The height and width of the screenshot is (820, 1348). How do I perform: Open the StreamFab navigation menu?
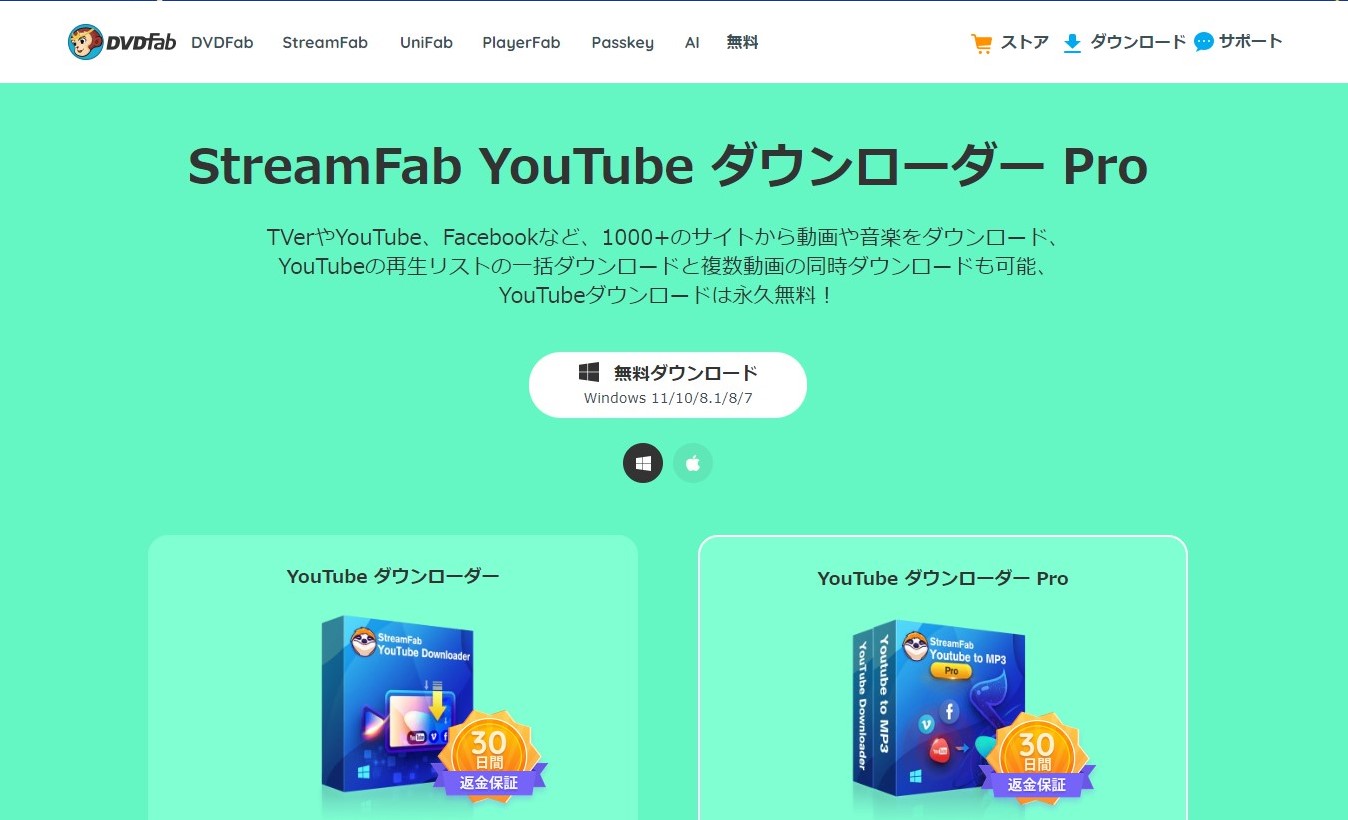pyautogui.click(x=325, y=42)
